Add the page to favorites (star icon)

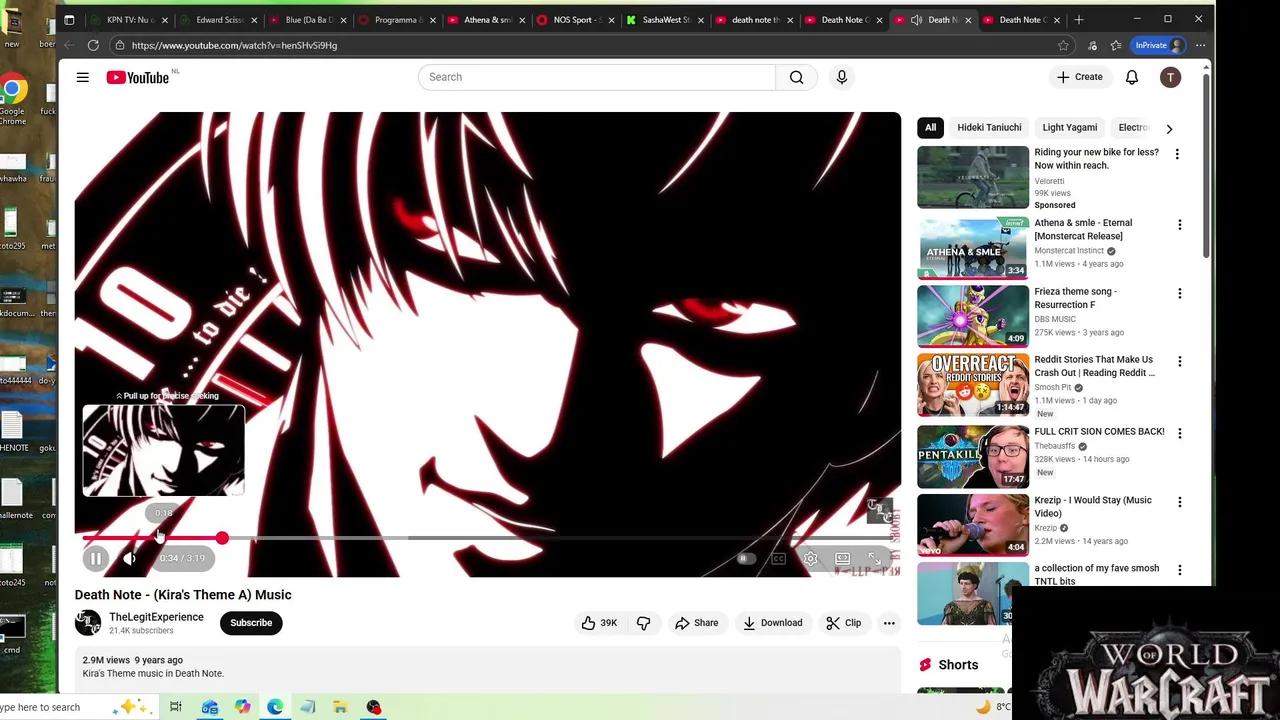(x=1063, y=45)
